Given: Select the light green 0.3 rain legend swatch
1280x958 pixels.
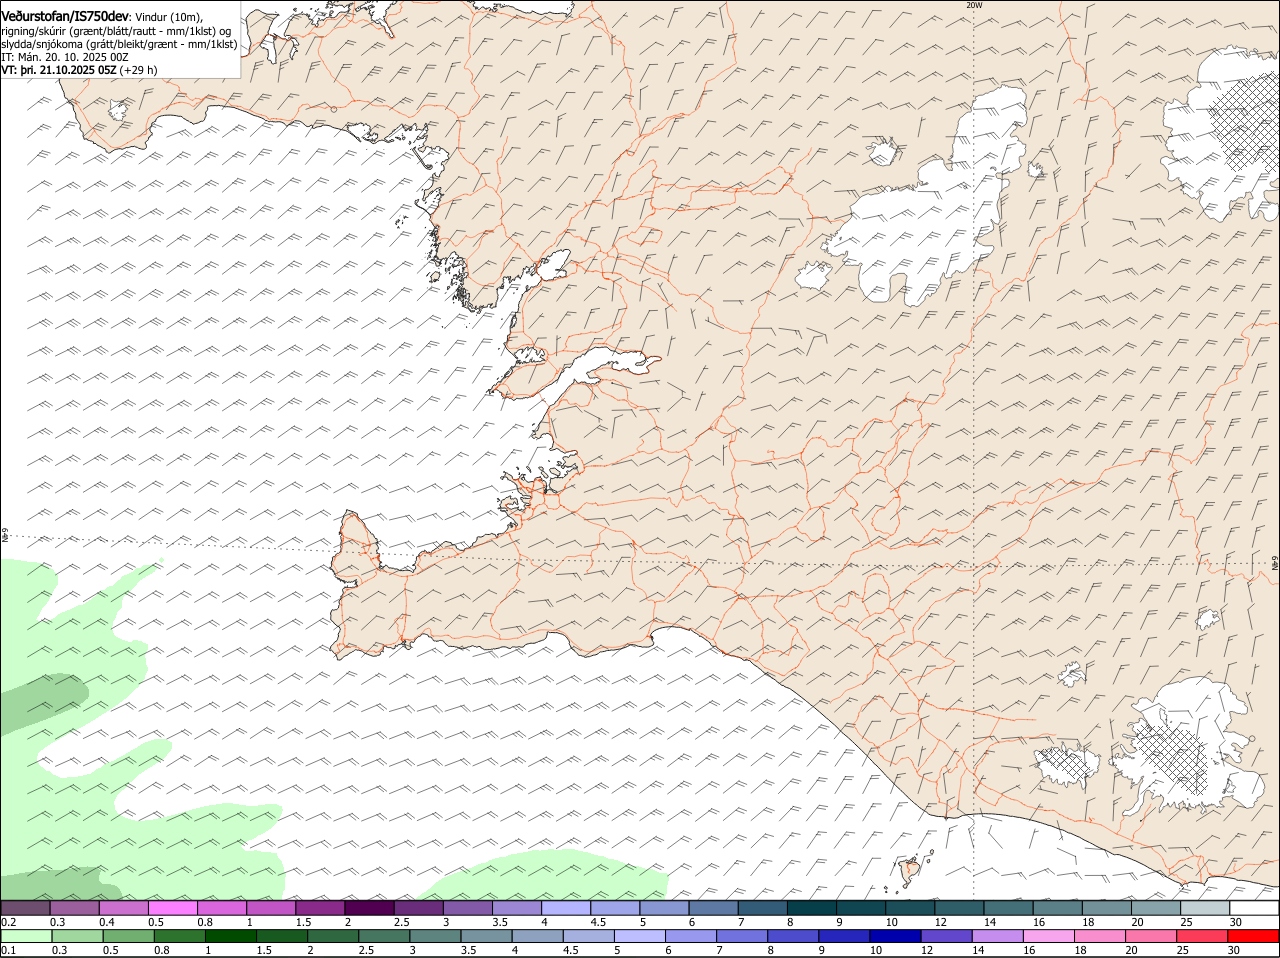Looking at the screenshot, I should tap(77, 936).
